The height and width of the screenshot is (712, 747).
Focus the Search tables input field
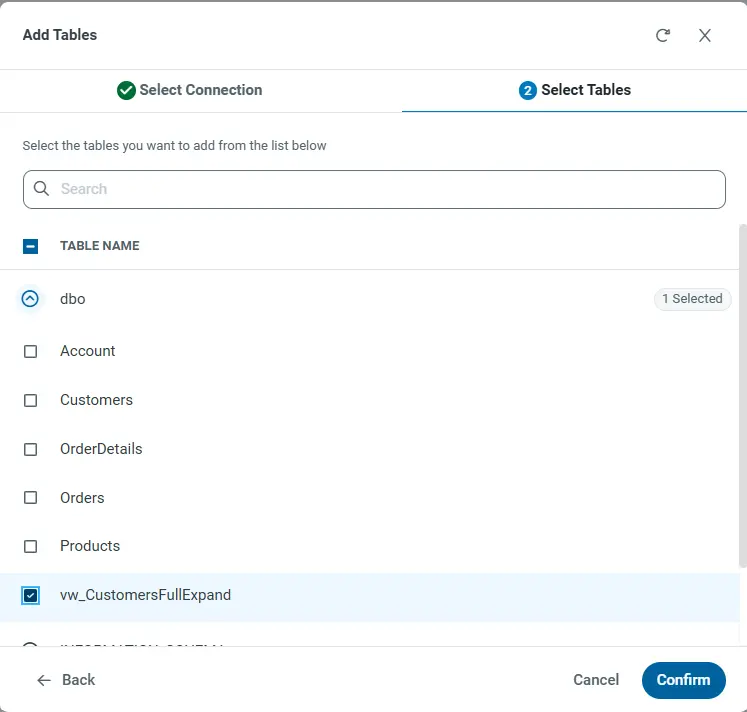coord(374,189)
